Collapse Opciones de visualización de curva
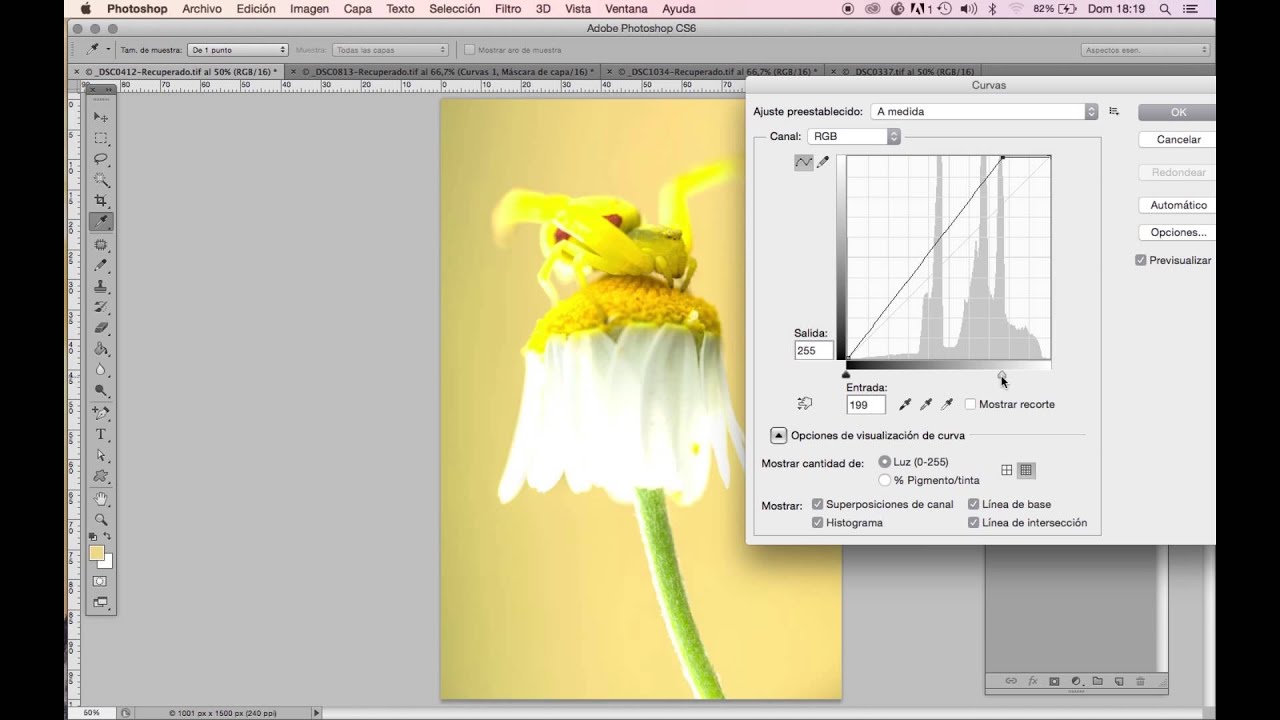The height and width of the screenshot is (720, 1280). (x=779, y=435)
